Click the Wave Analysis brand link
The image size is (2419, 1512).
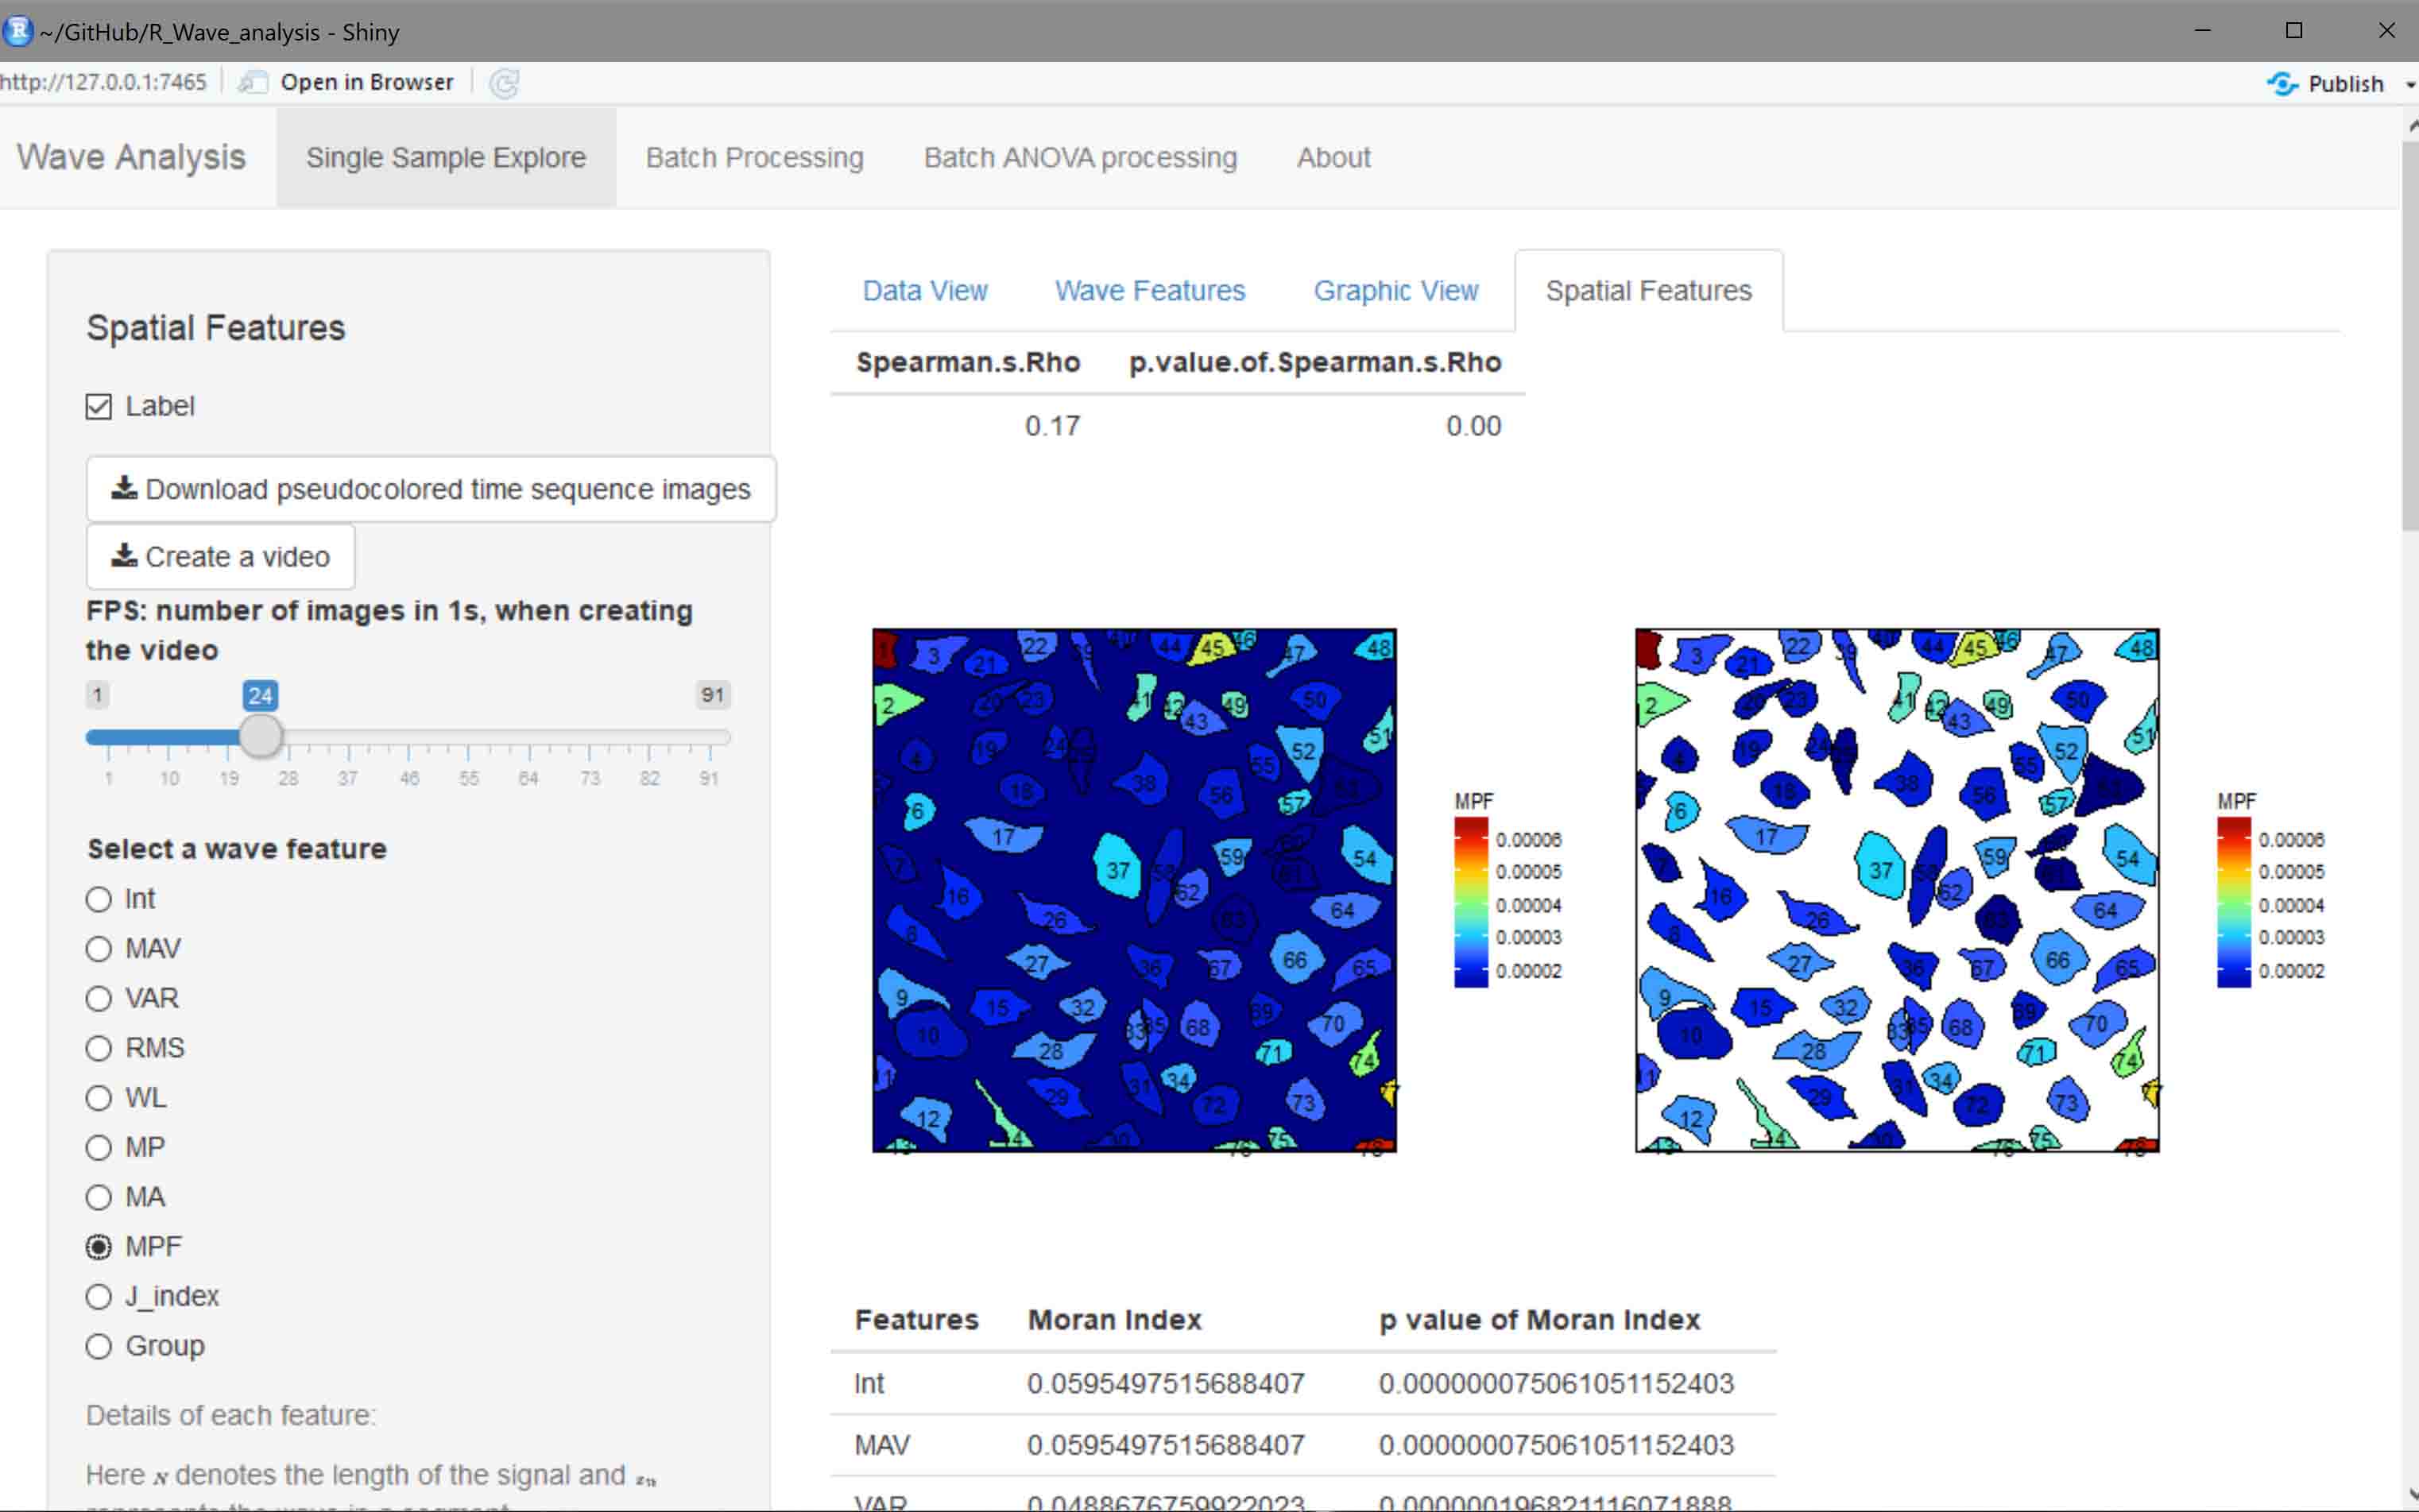click(x=131, y=157)
